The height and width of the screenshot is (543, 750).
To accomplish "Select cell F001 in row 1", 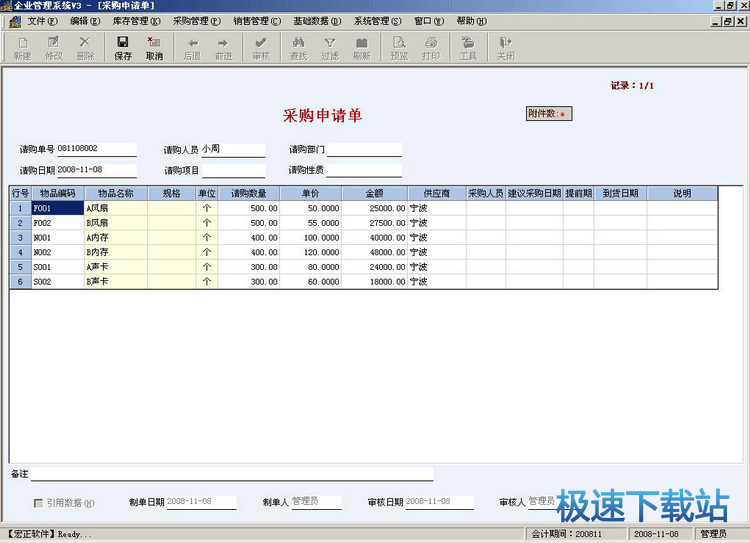I will point(58,208).
